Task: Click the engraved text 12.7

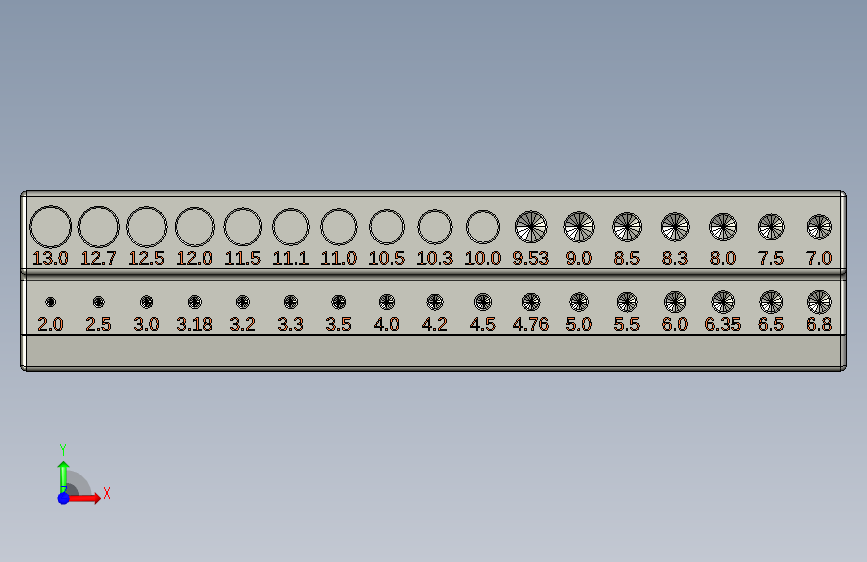Action: [98, 258]
